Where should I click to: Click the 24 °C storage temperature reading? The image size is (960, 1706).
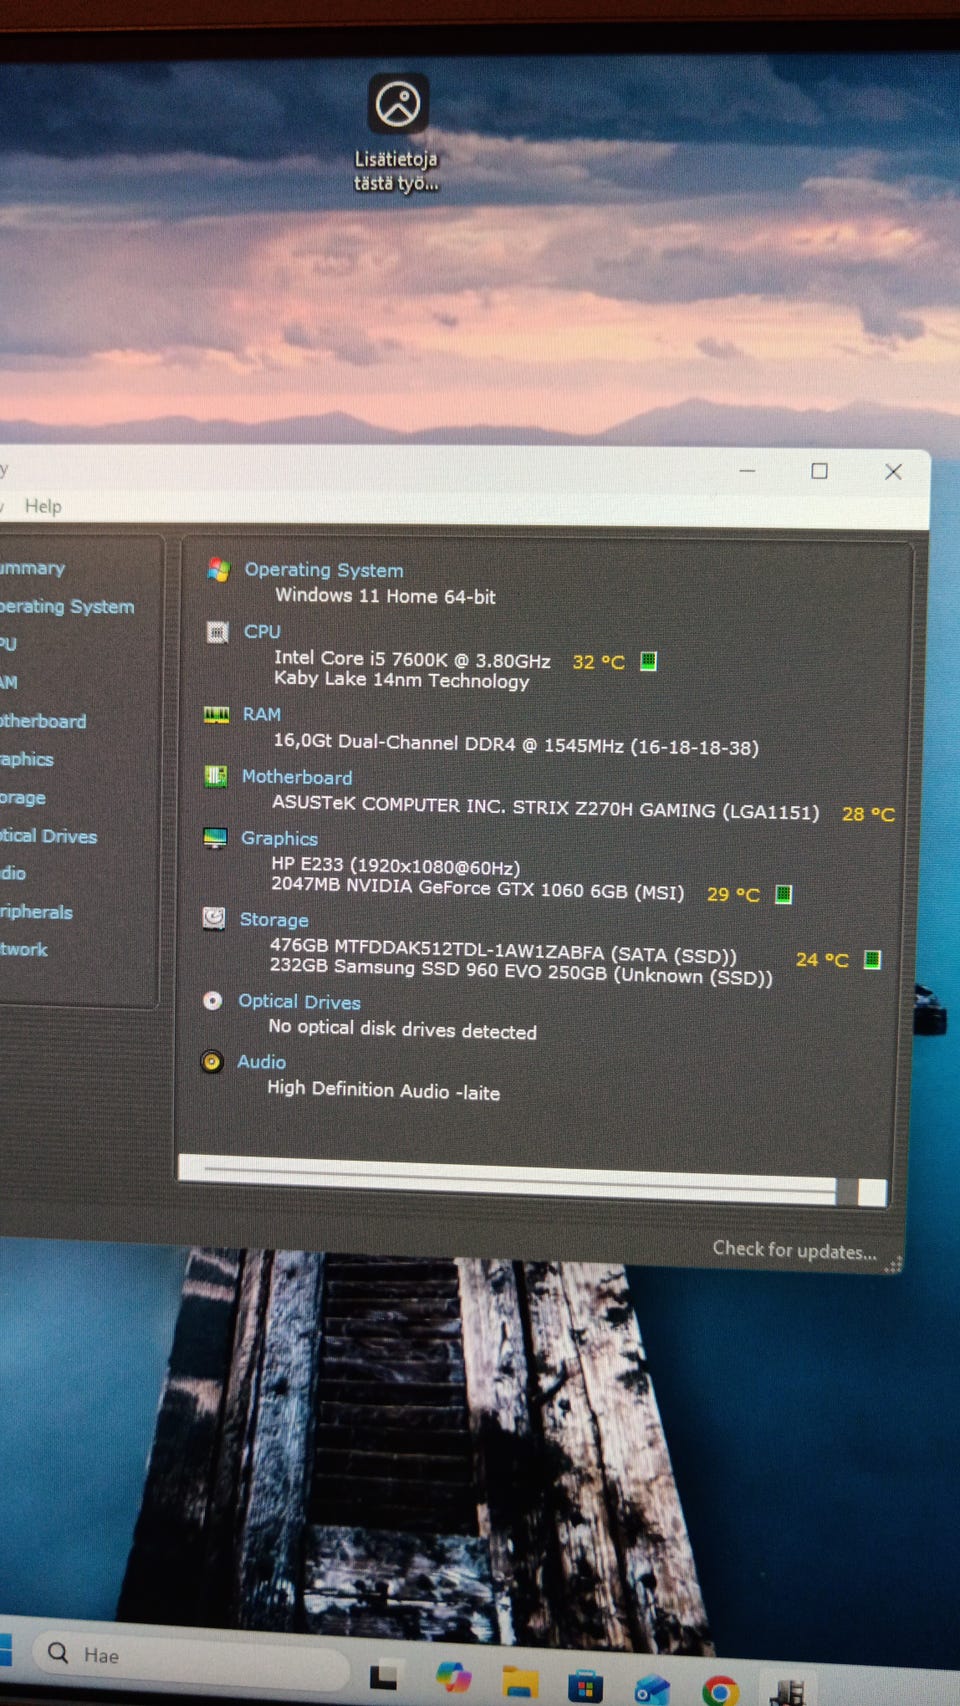coord(822,960)
